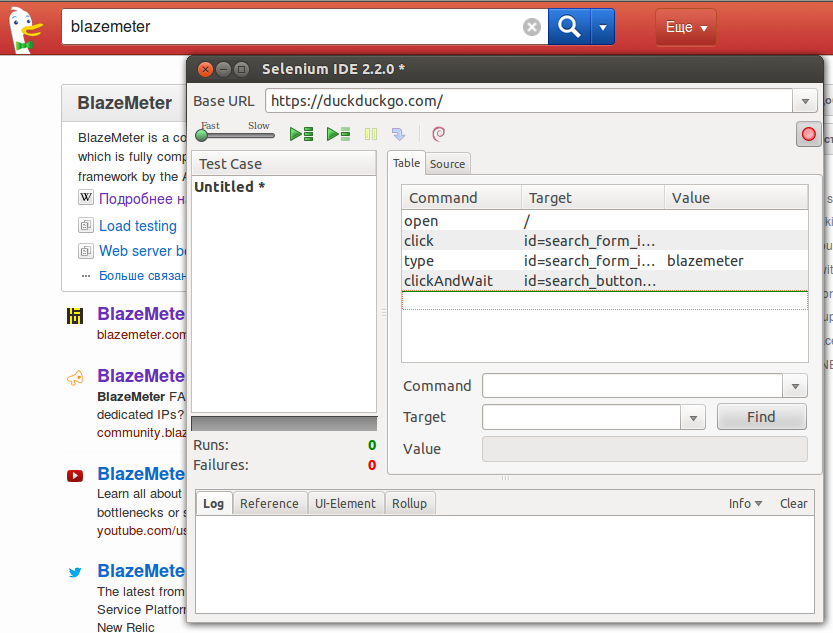Viewport: 833px width, 633px height.
Task: Open the Load testing link
Action: (x=138, y=226)
